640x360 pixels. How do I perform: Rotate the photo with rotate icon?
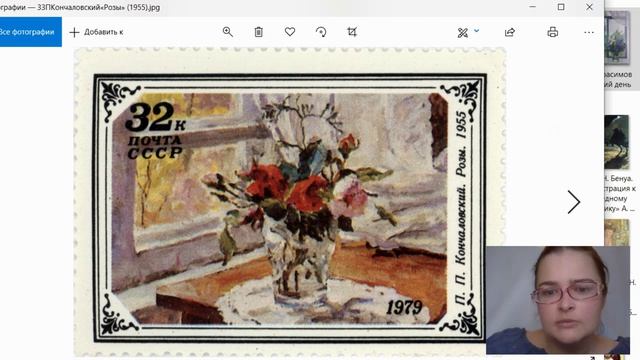(x=321, y=32)
